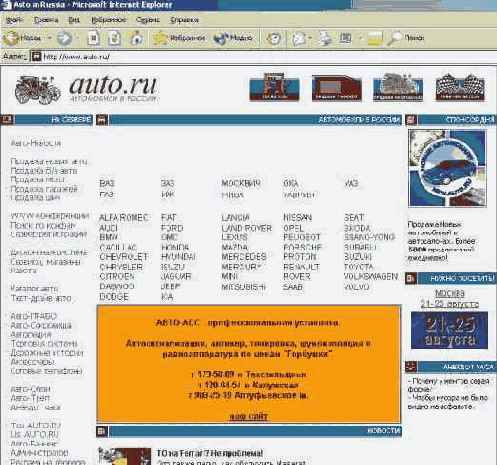497x465 pixels.
Task: Open the LAND ROVER brand link
Action: [247, 228]
